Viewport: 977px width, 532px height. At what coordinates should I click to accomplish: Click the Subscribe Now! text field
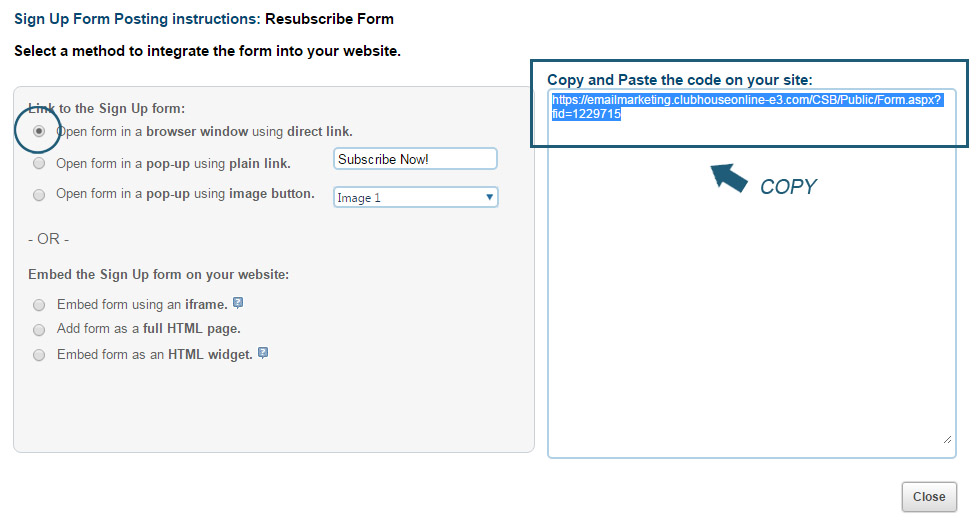click(x=415, y=159)
